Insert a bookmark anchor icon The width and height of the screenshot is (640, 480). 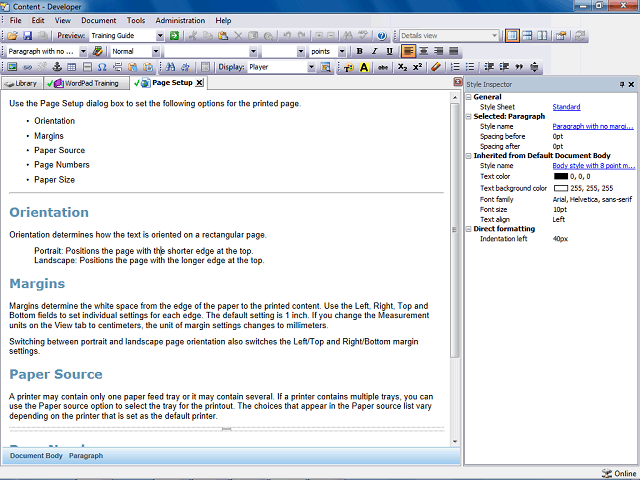click(57, 67)
